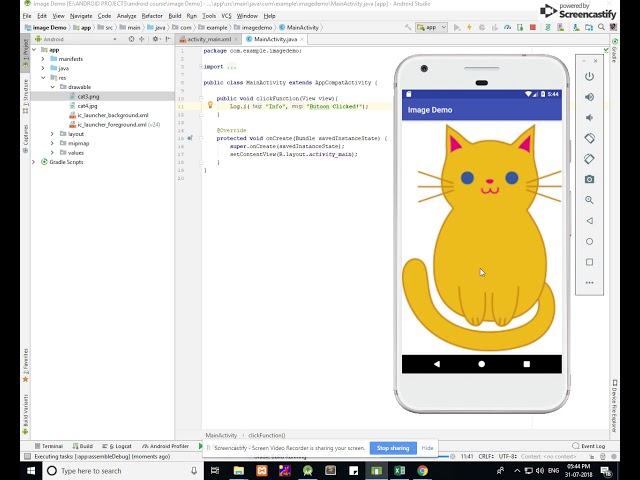
Task: Click the Search Everywhere magnifier icon
Action: coord(601,27)
